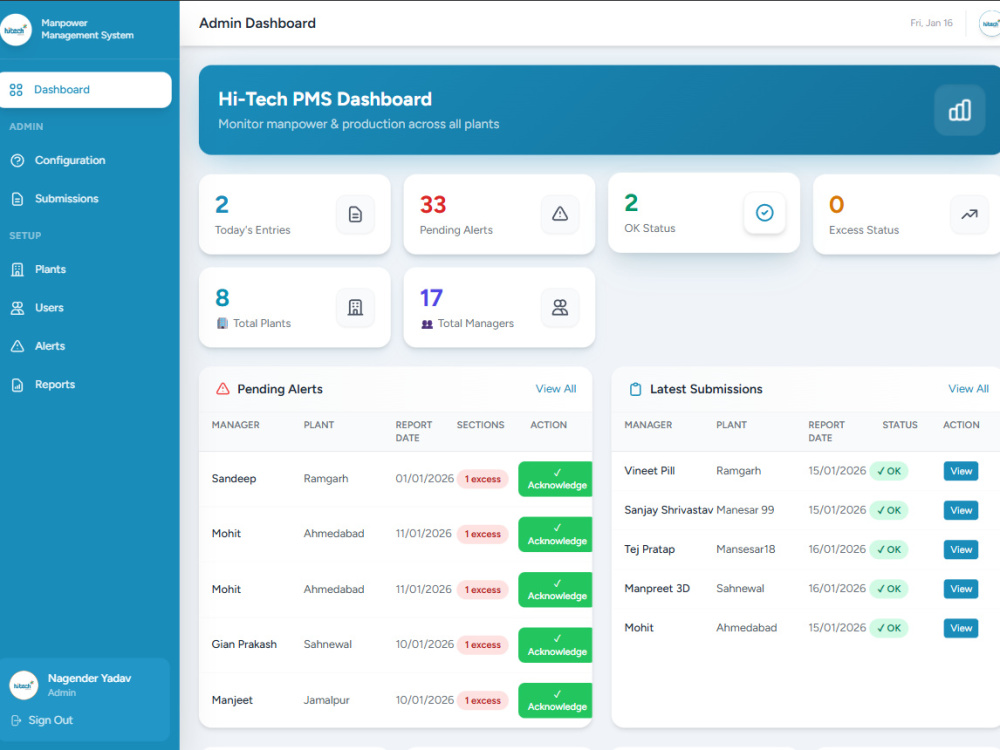
Task: Click the red alert icon beside Pending Alerts heading
Action: 223,389
